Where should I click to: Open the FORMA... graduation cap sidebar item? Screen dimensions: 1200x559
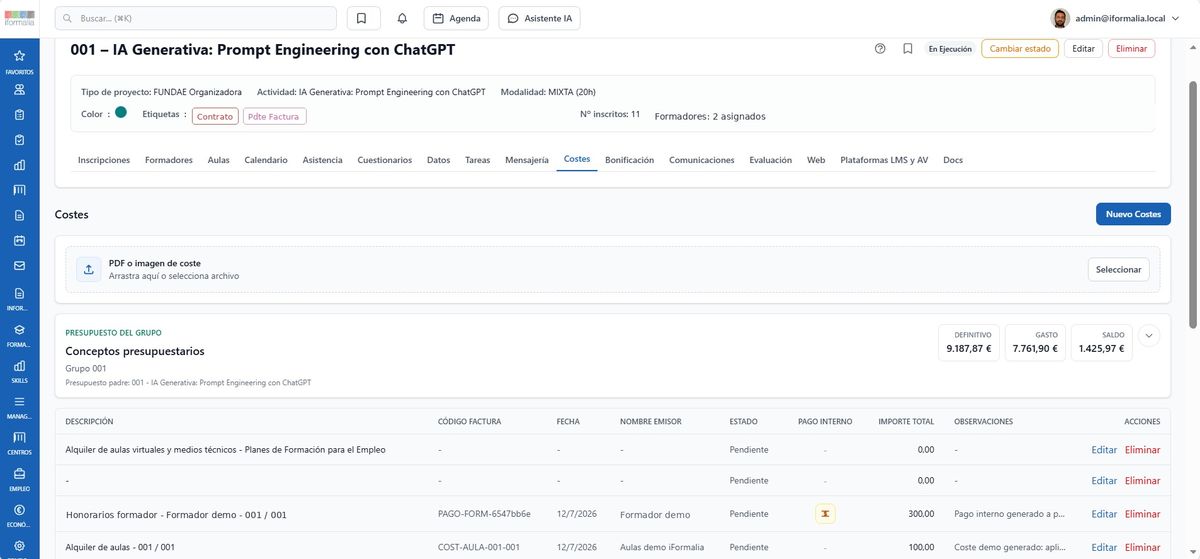(x=19, y=335)
